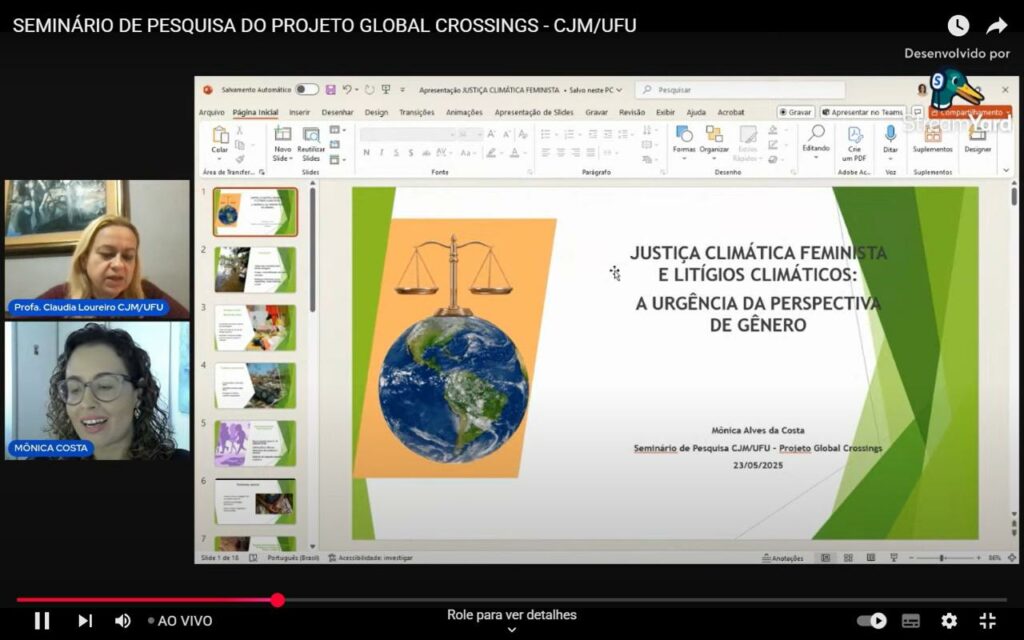Image resolution: width=1024 pixels, height=640 pixels.
Task: Open the Revisão tab
Action: pyautogui.click(x=632, y=112)
